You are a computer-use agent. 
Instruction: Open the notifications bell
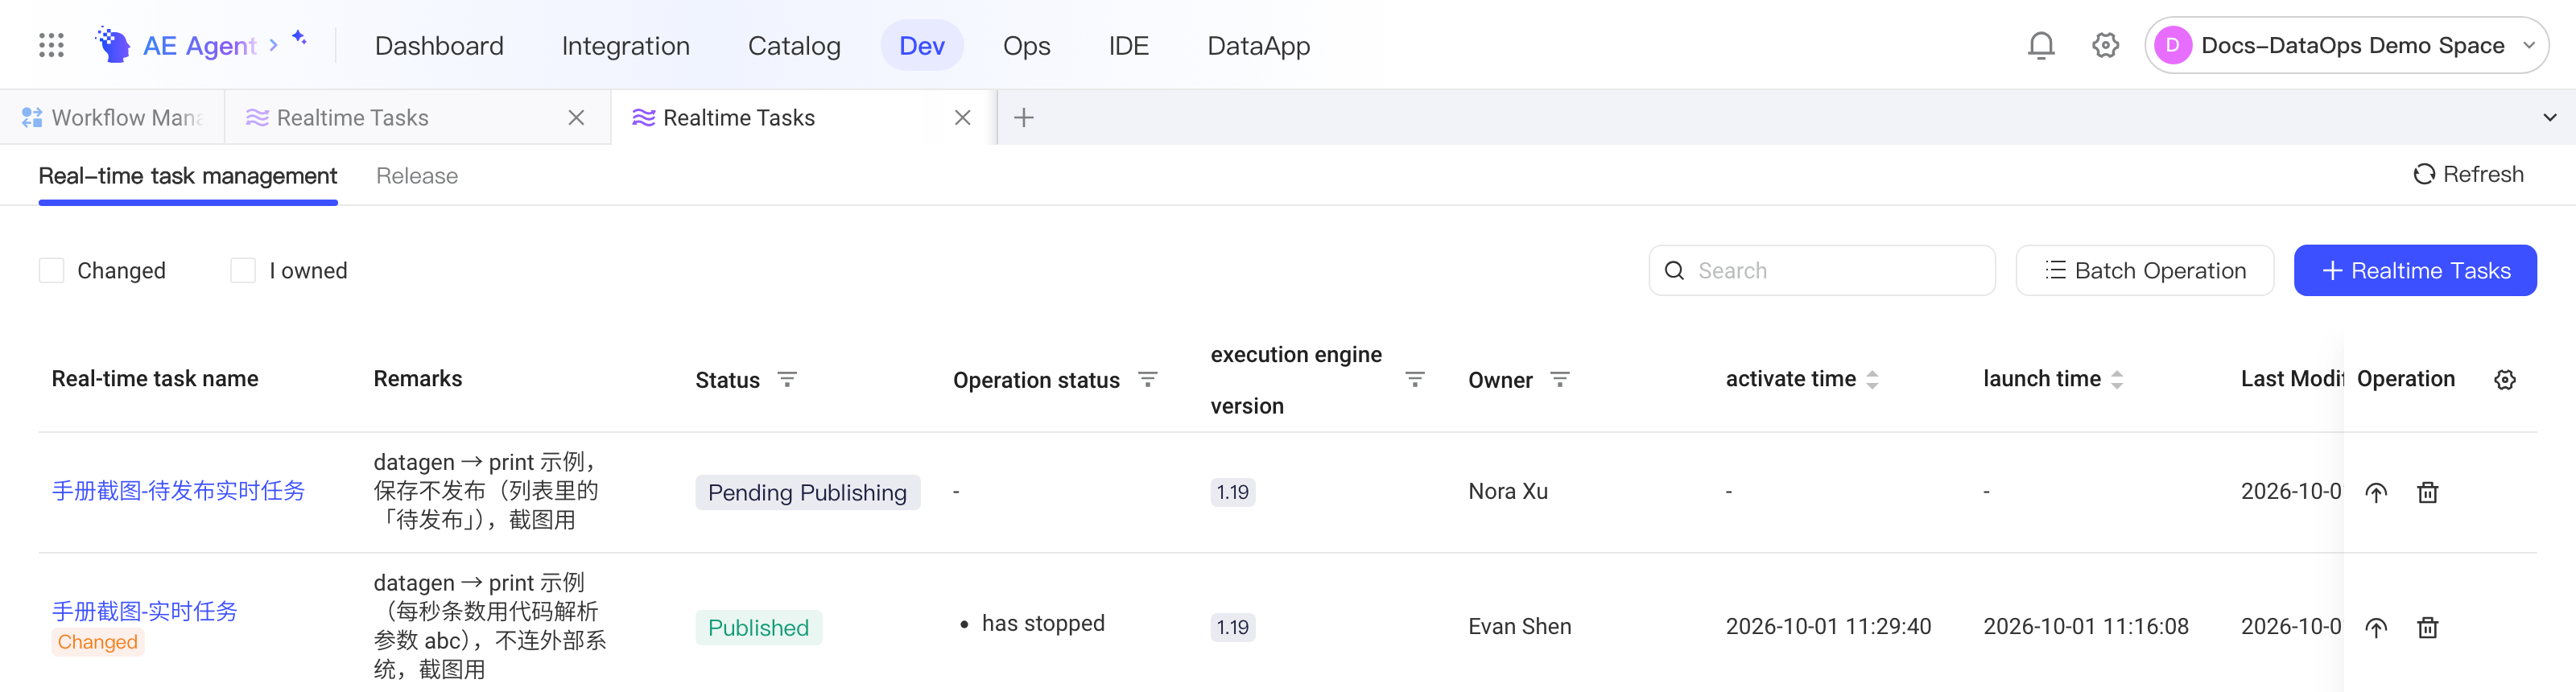pyautogui.click(x=2041, y=45)
